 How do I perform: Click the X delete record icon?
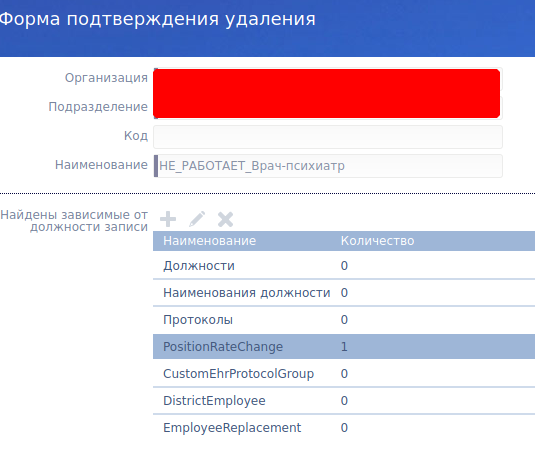[226, 219]
